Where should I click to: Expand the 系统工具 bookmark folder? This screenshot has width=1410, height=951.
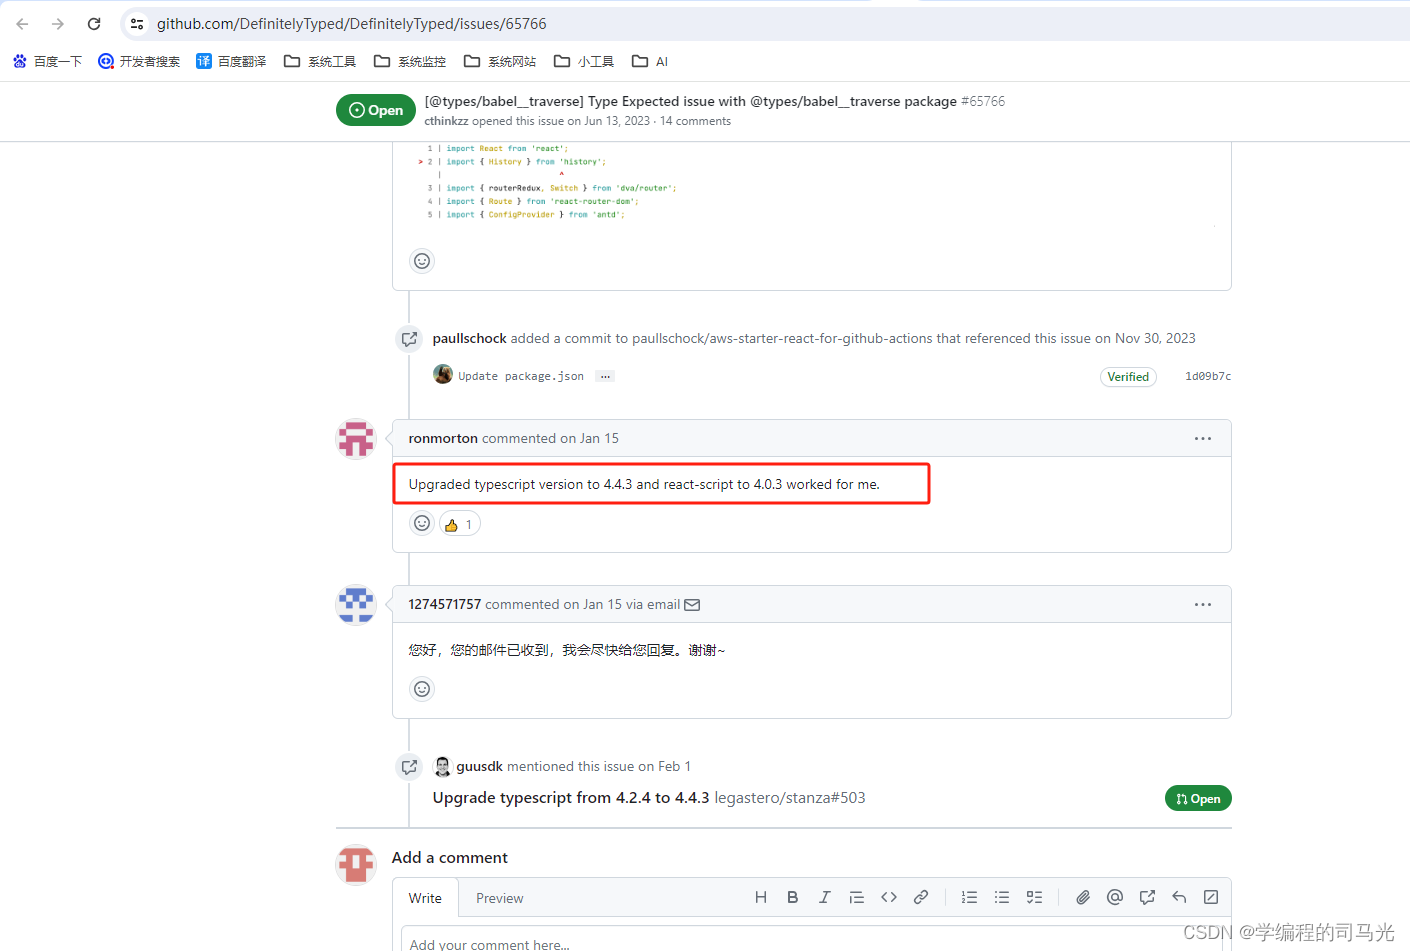pyautogui.click(x=320, y=61)
